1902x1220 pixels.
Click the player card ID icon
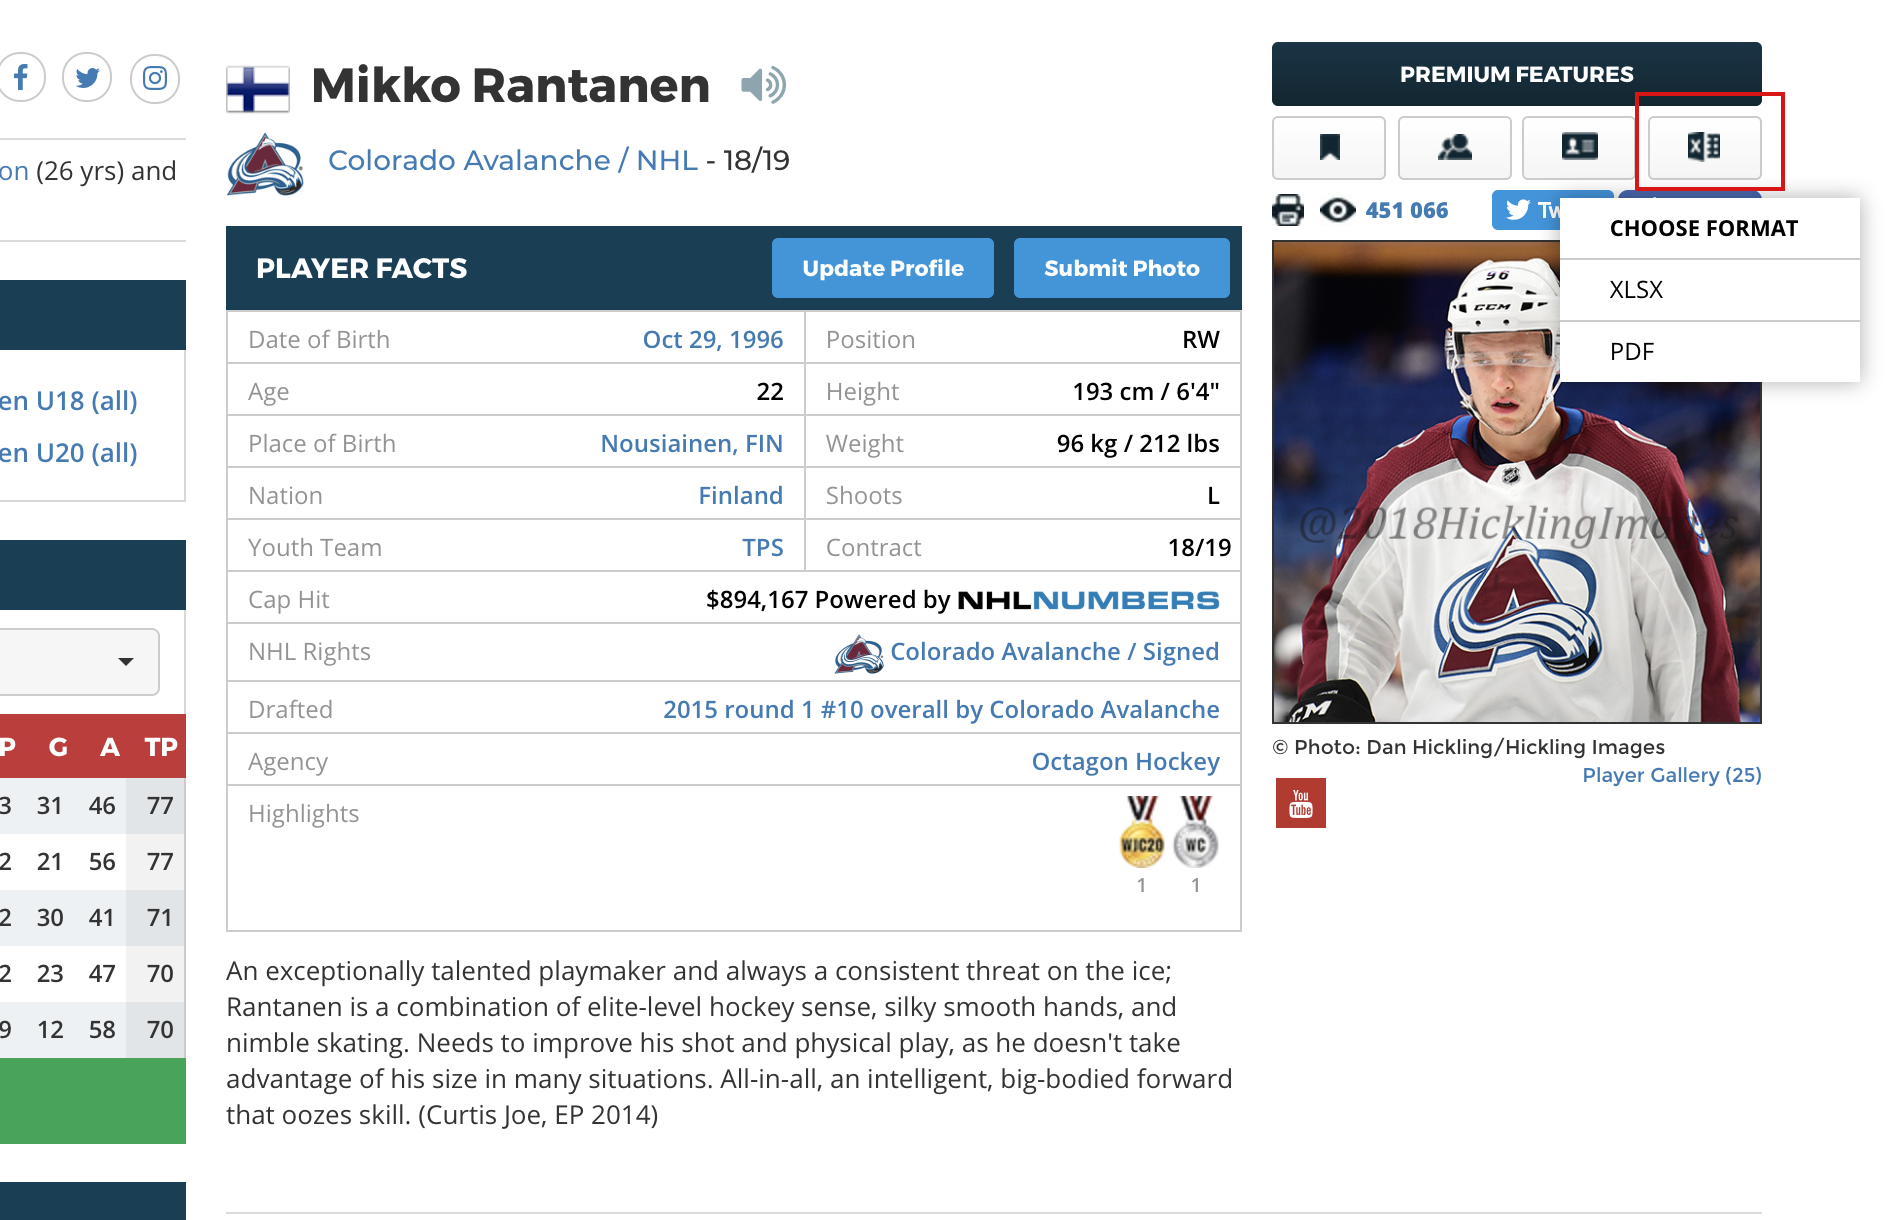click(1580, 147)
